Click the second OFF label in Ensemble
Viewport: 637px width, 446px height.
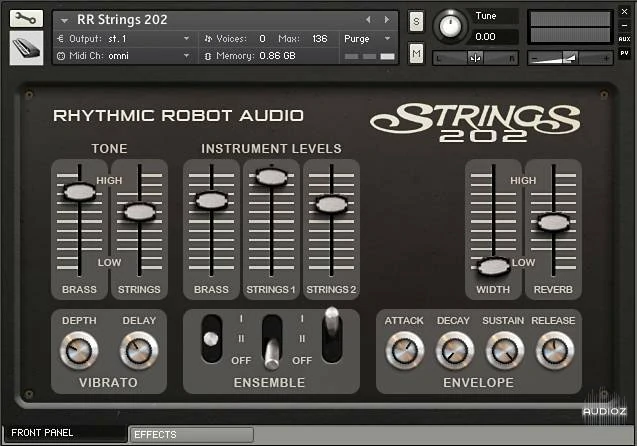302,361
